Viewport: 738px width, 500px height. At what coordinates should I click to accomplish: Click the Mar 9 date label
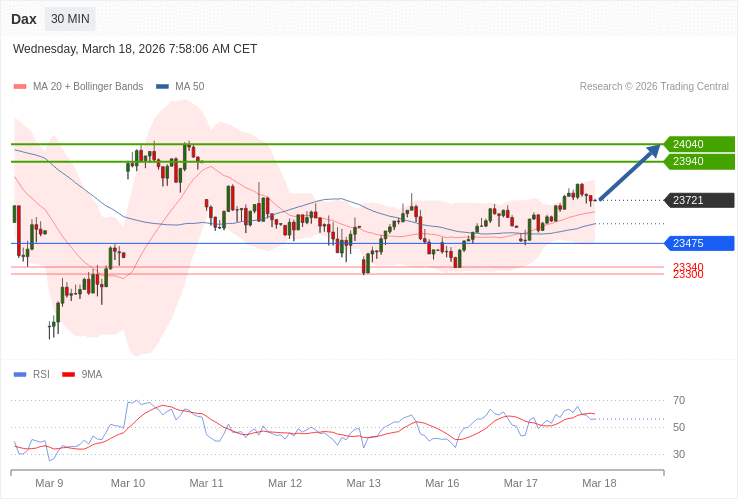point(49,483)
